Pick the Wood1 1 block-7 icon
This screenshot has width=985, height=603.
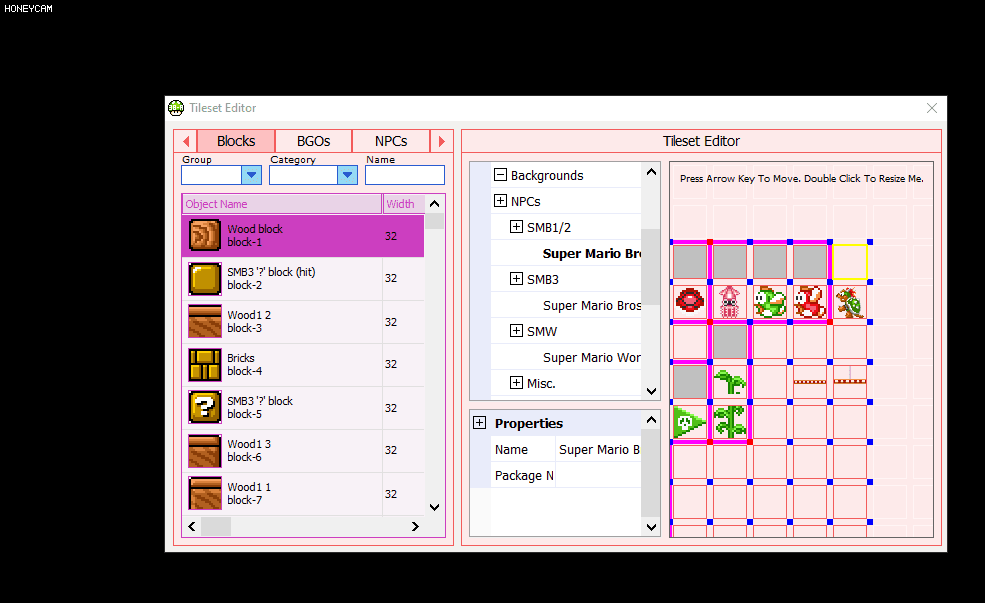coord(205,493)
